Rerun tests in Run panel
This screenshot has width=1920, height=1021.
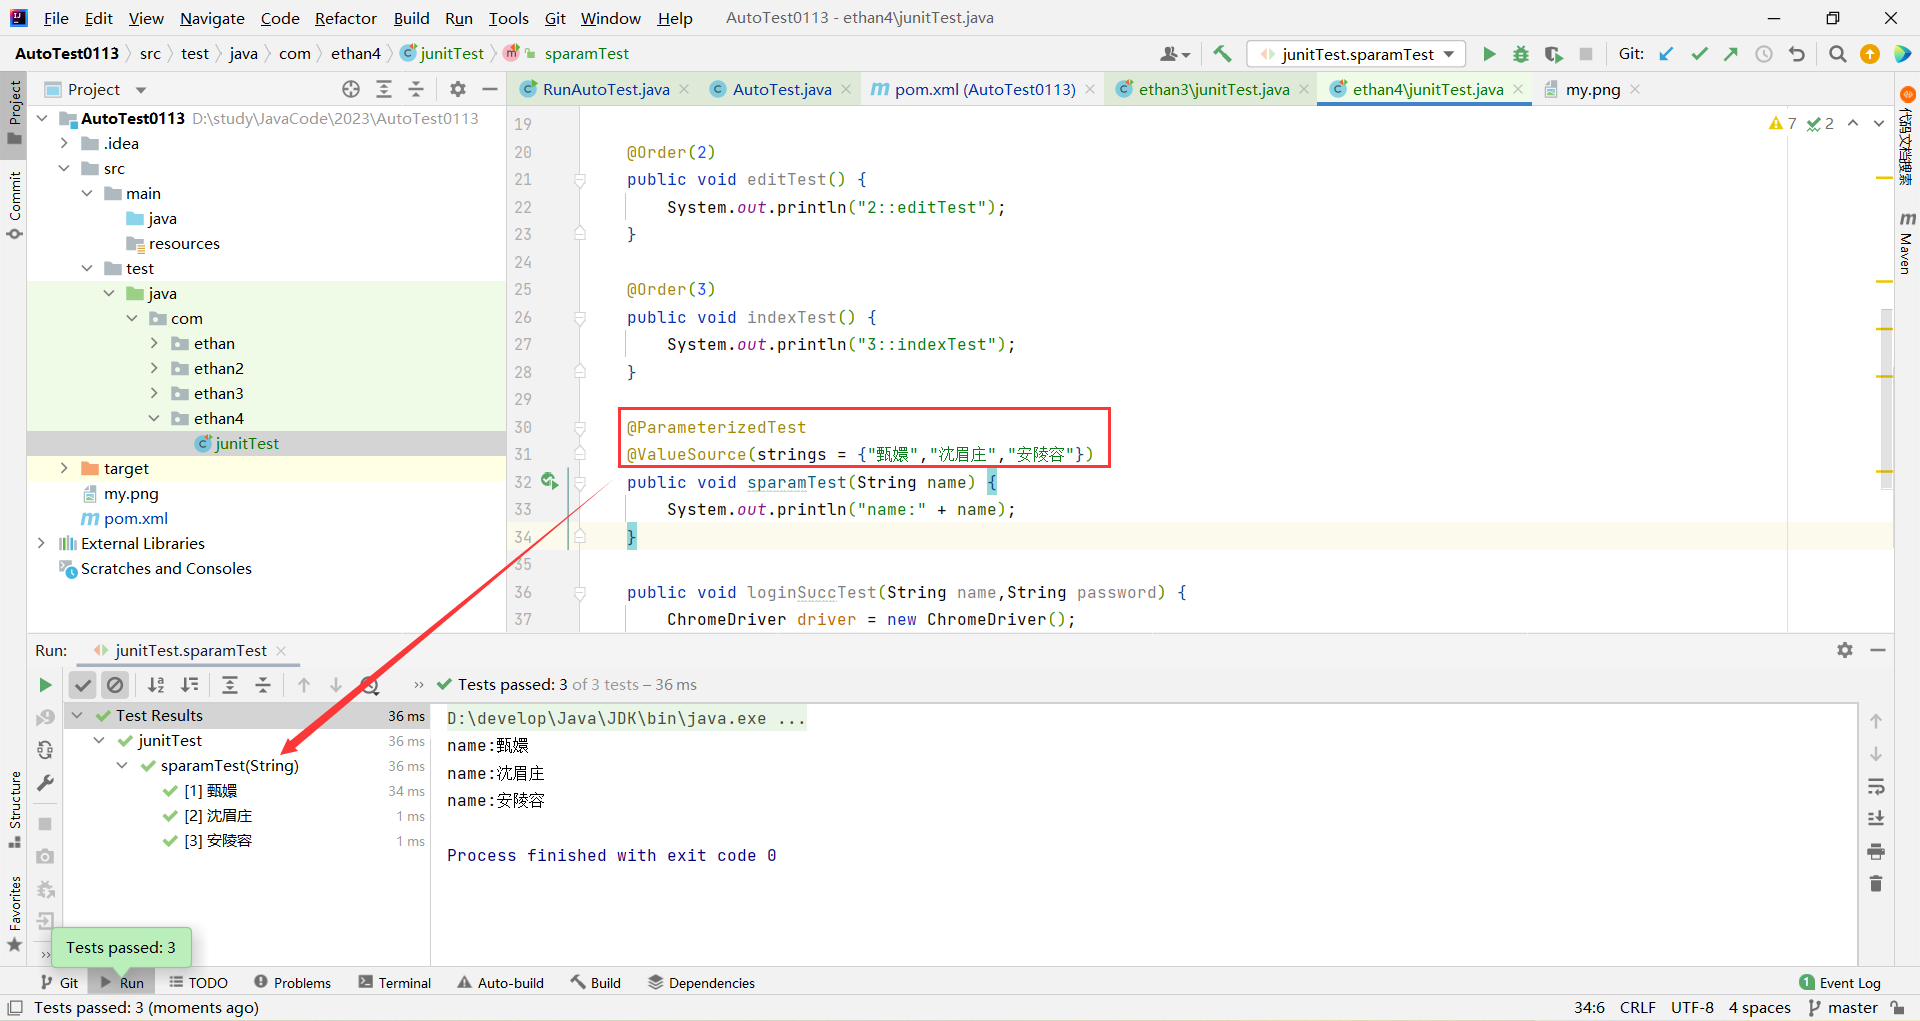click(45, 685)
